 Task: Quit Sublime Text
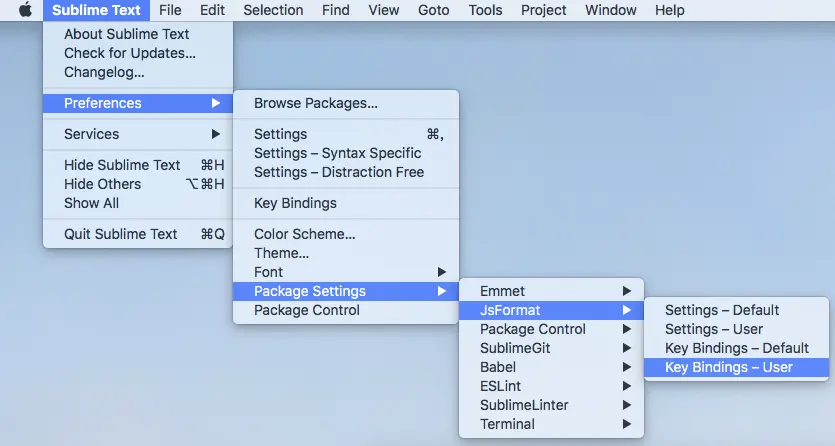(x=120, y=234)
